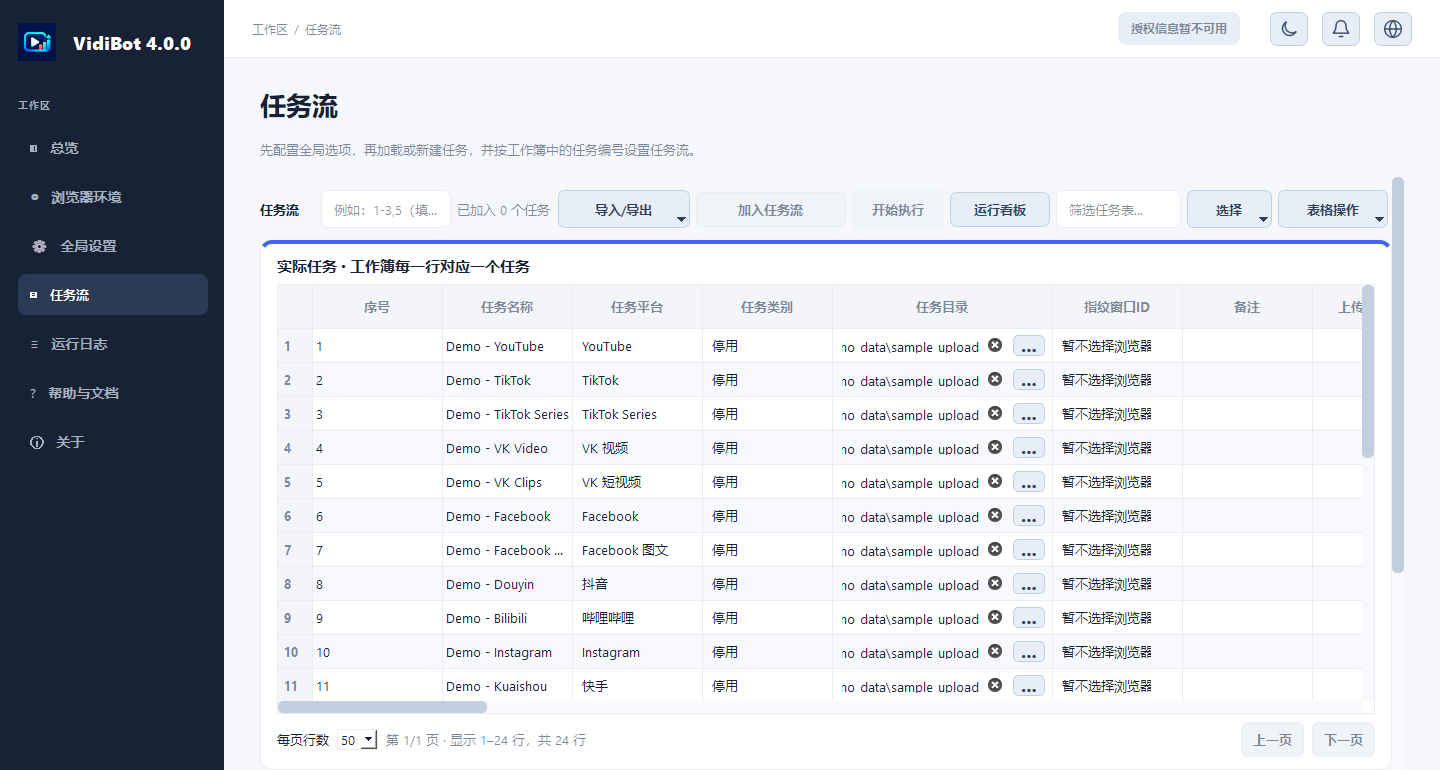Image resolution: width=1440 pixels, height=770 pixels.
Task: Focus the task number input field 例如：1-3,5
Action: click(x=385, y=210)
